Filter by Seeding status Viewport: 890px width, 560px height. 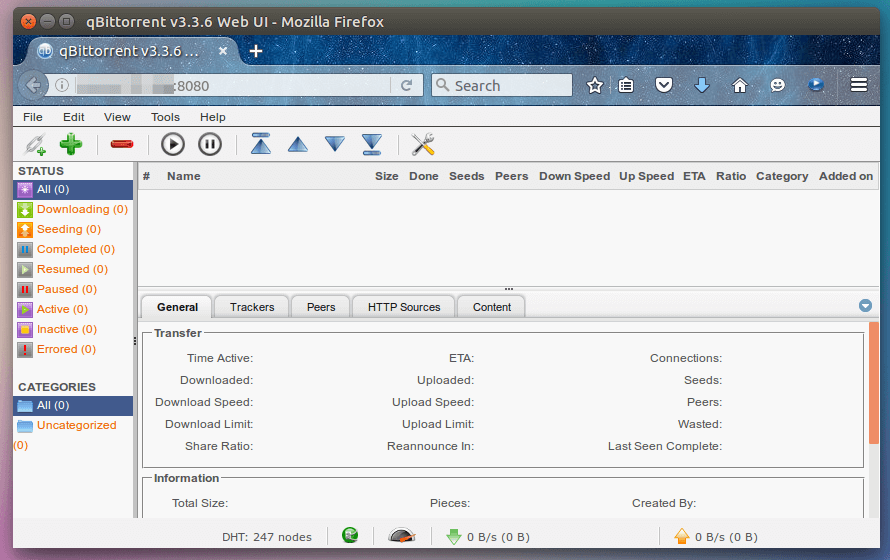[x=74, y=229]
